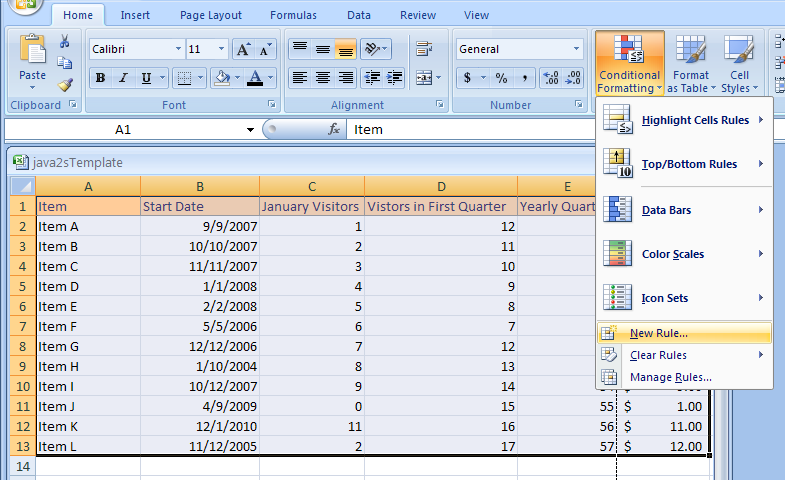Open Clear Rules submenu
This screenshot has height=480, width=785.
684,355
